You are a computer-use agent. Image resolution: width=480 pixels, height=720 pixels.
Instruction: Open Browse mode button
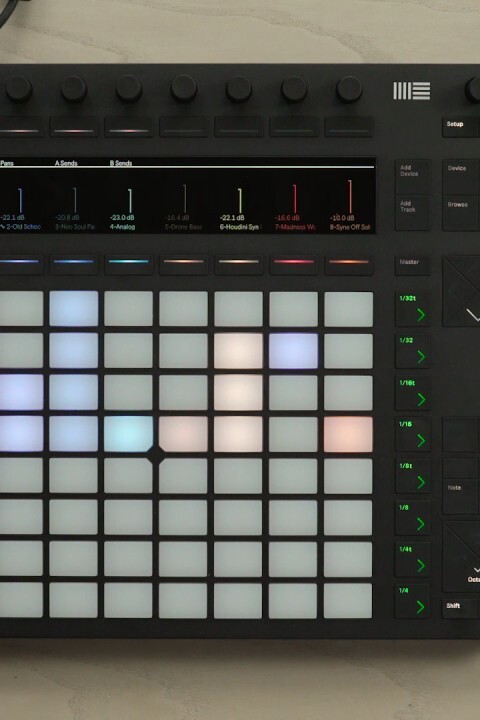[x=461, y=212]
